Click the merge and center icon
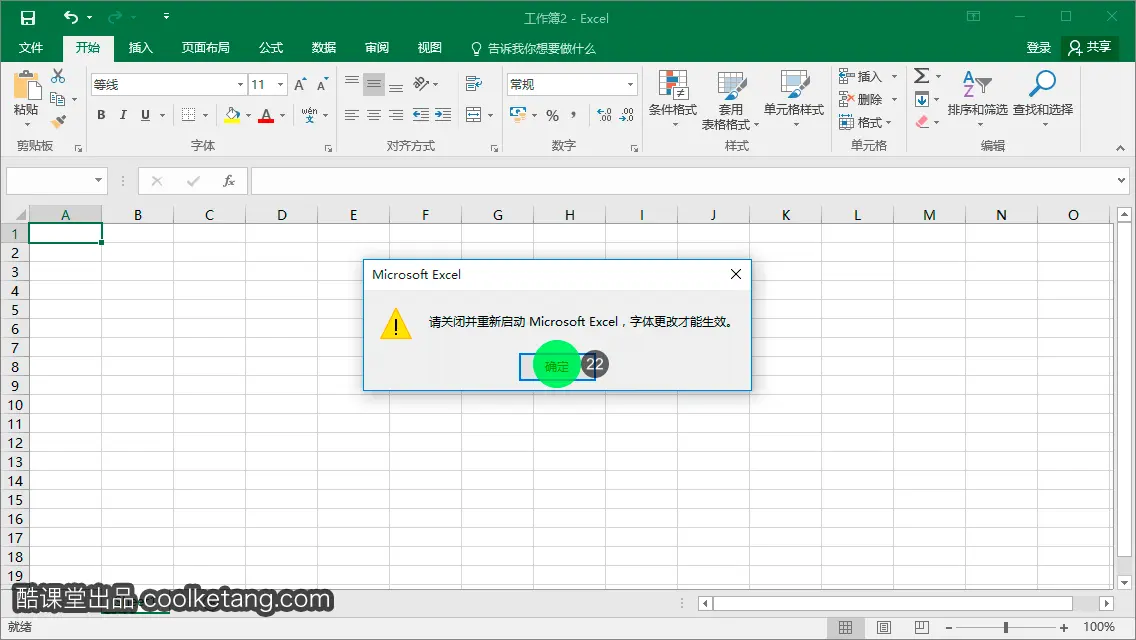This screenshot has height=640, width=1136. [x=473, y=115]
